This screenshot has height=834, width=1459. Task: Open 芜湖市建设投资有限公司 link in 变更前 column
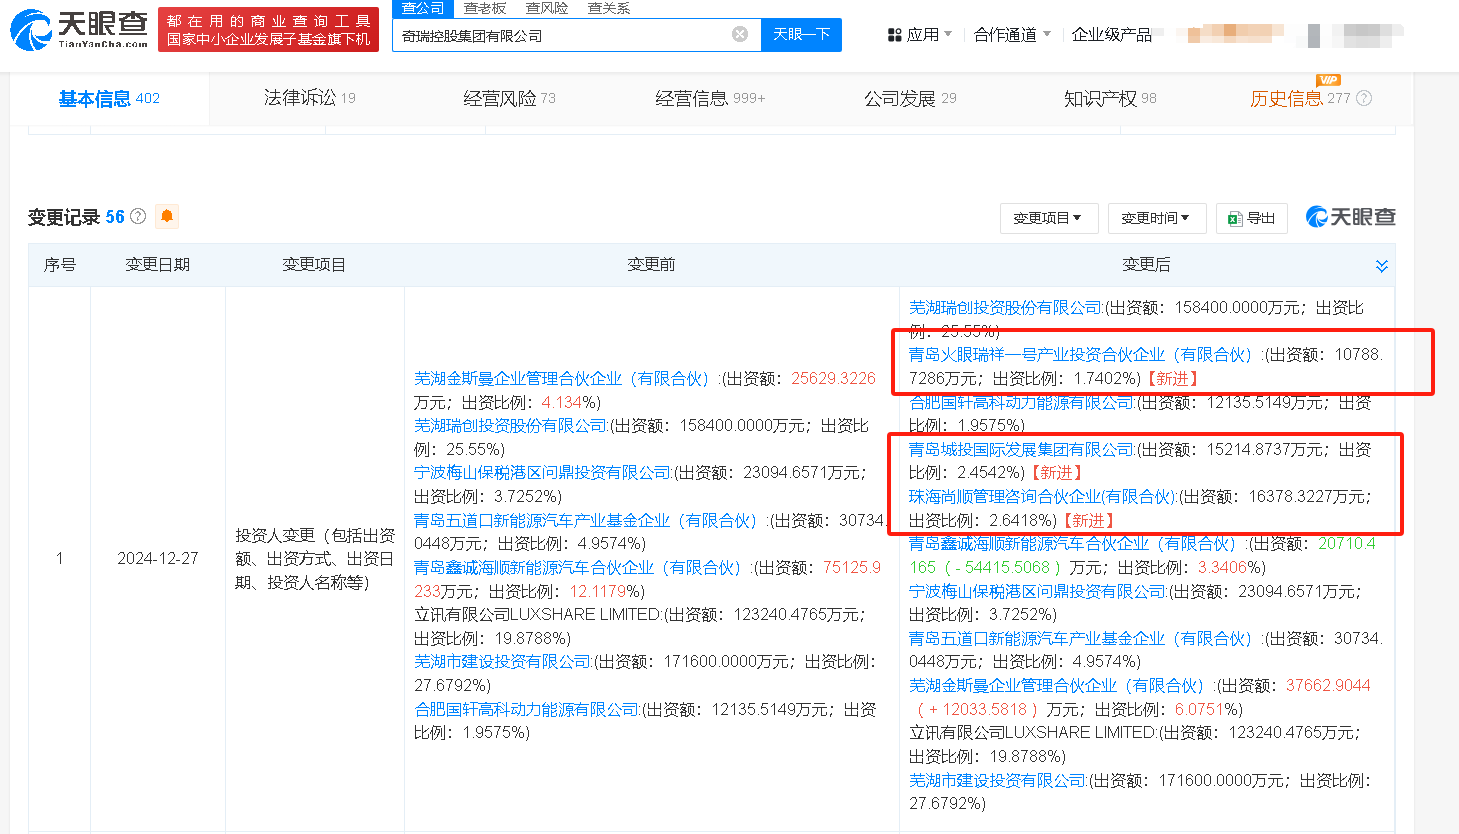point(503,662)
